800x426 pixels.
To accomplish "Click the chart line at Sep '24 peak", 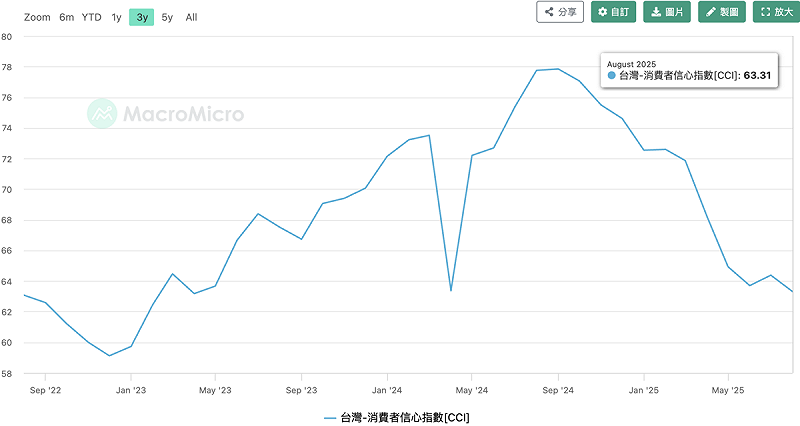I will (x=558, y=69).
